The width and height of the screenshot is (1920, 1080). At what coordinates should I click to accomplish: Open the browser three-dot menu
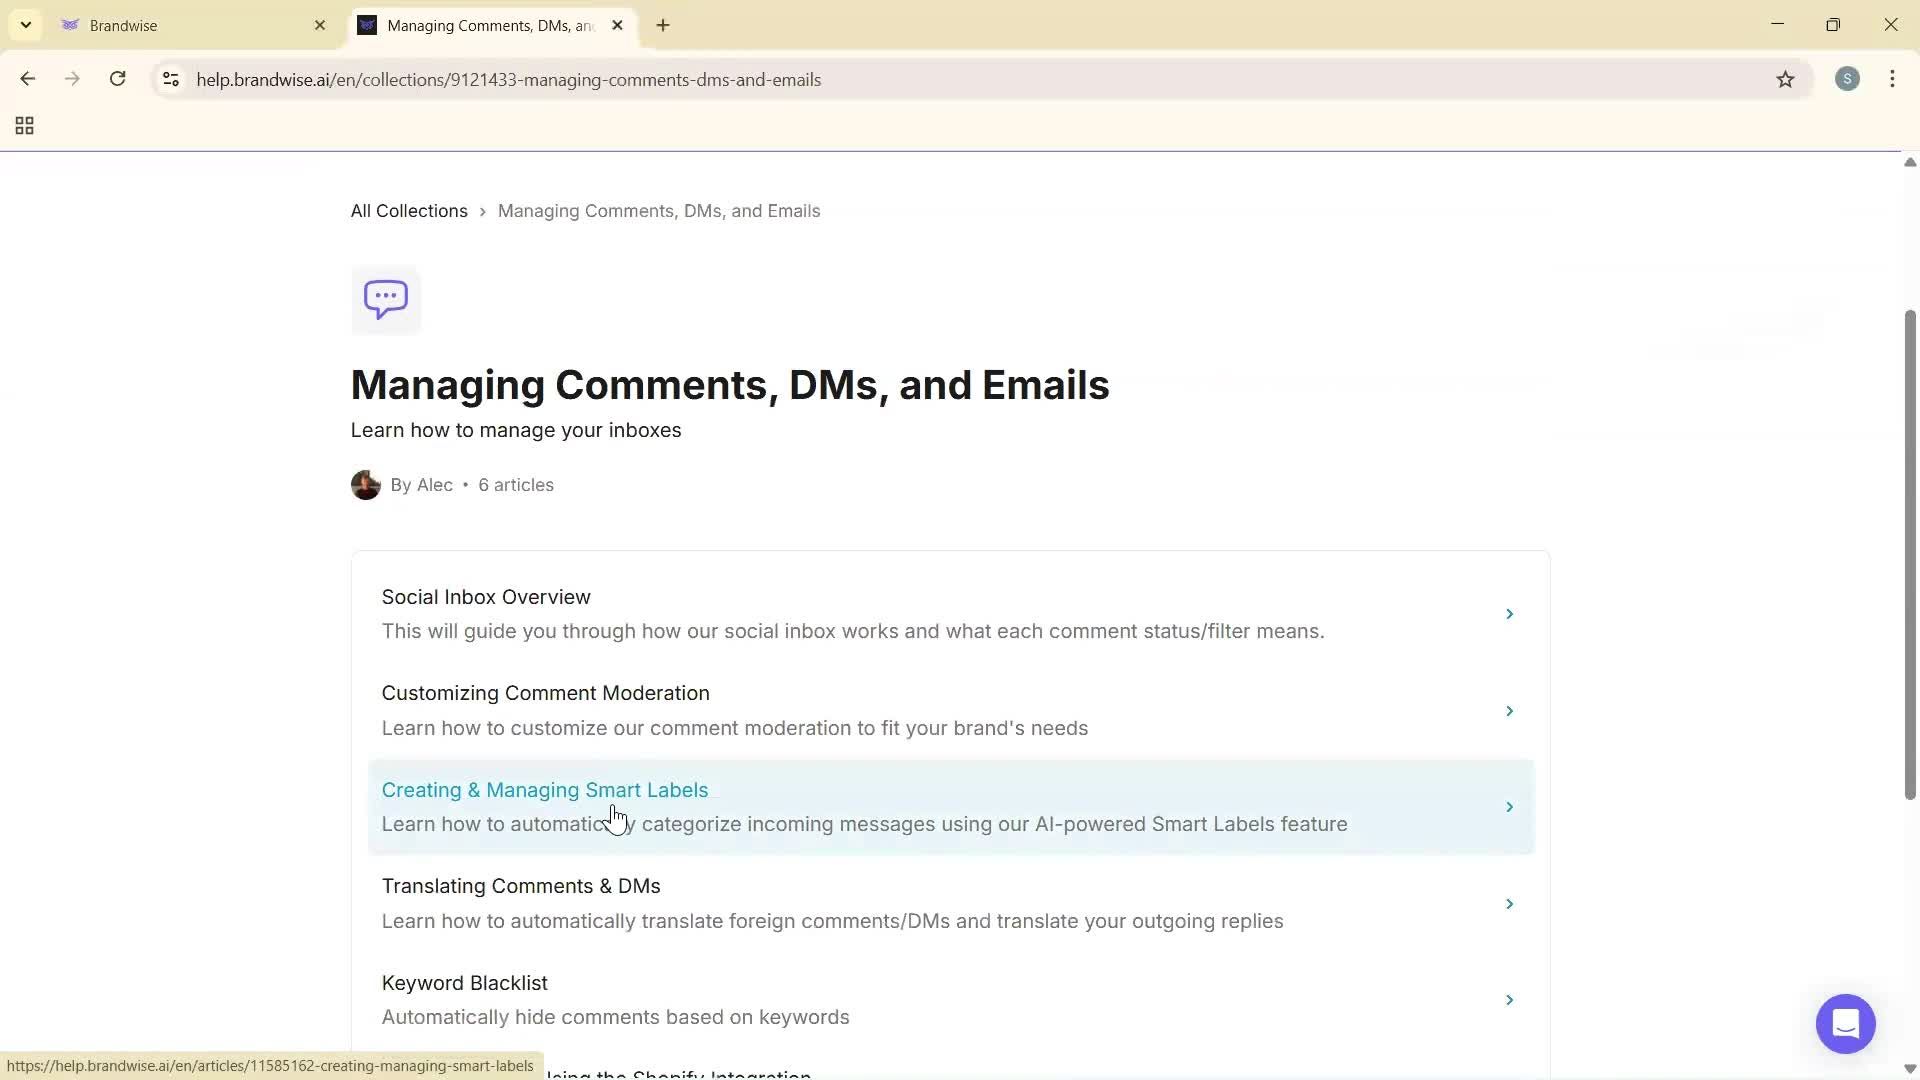point(1893,79)
